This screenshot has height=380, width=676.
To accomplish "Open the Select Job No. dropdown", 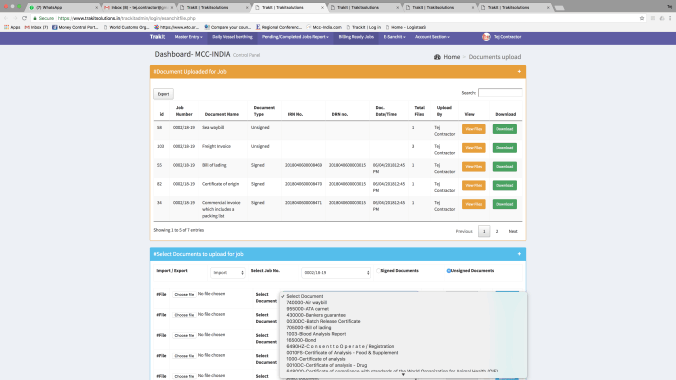I will click(335, 273).
